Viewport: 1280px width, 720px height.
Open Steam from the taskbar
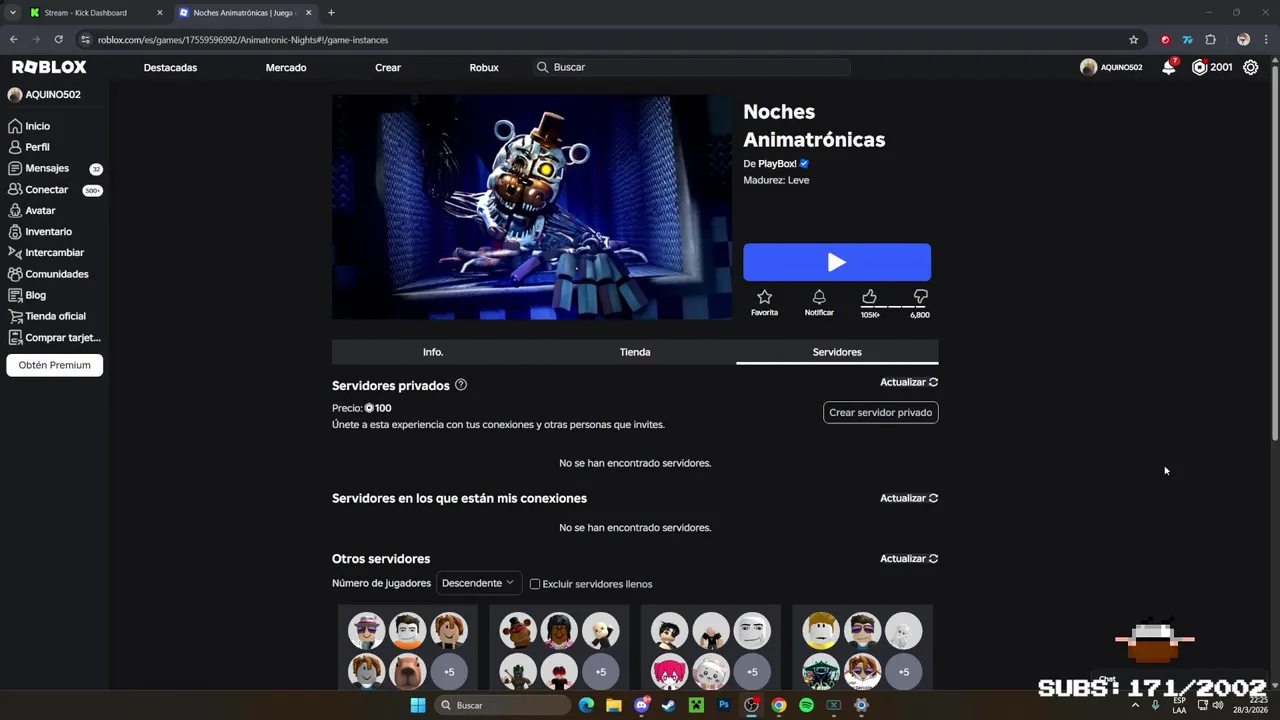[x=668, y=705]
